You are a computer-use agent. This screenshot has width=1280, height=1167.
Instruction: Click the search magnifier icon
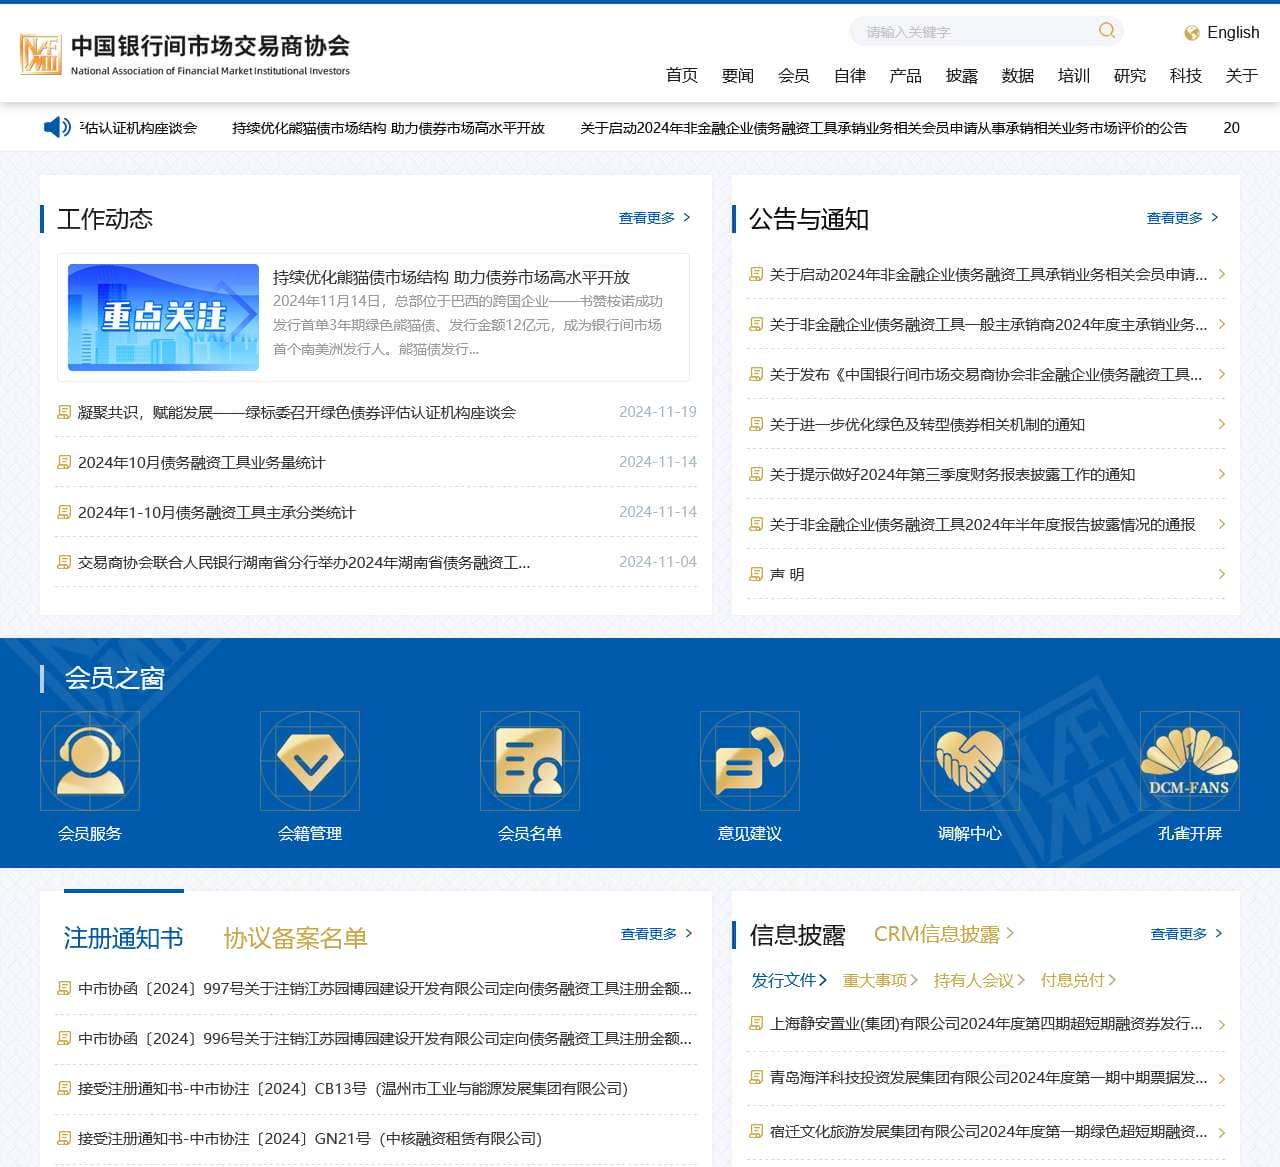click(1106, 31)
